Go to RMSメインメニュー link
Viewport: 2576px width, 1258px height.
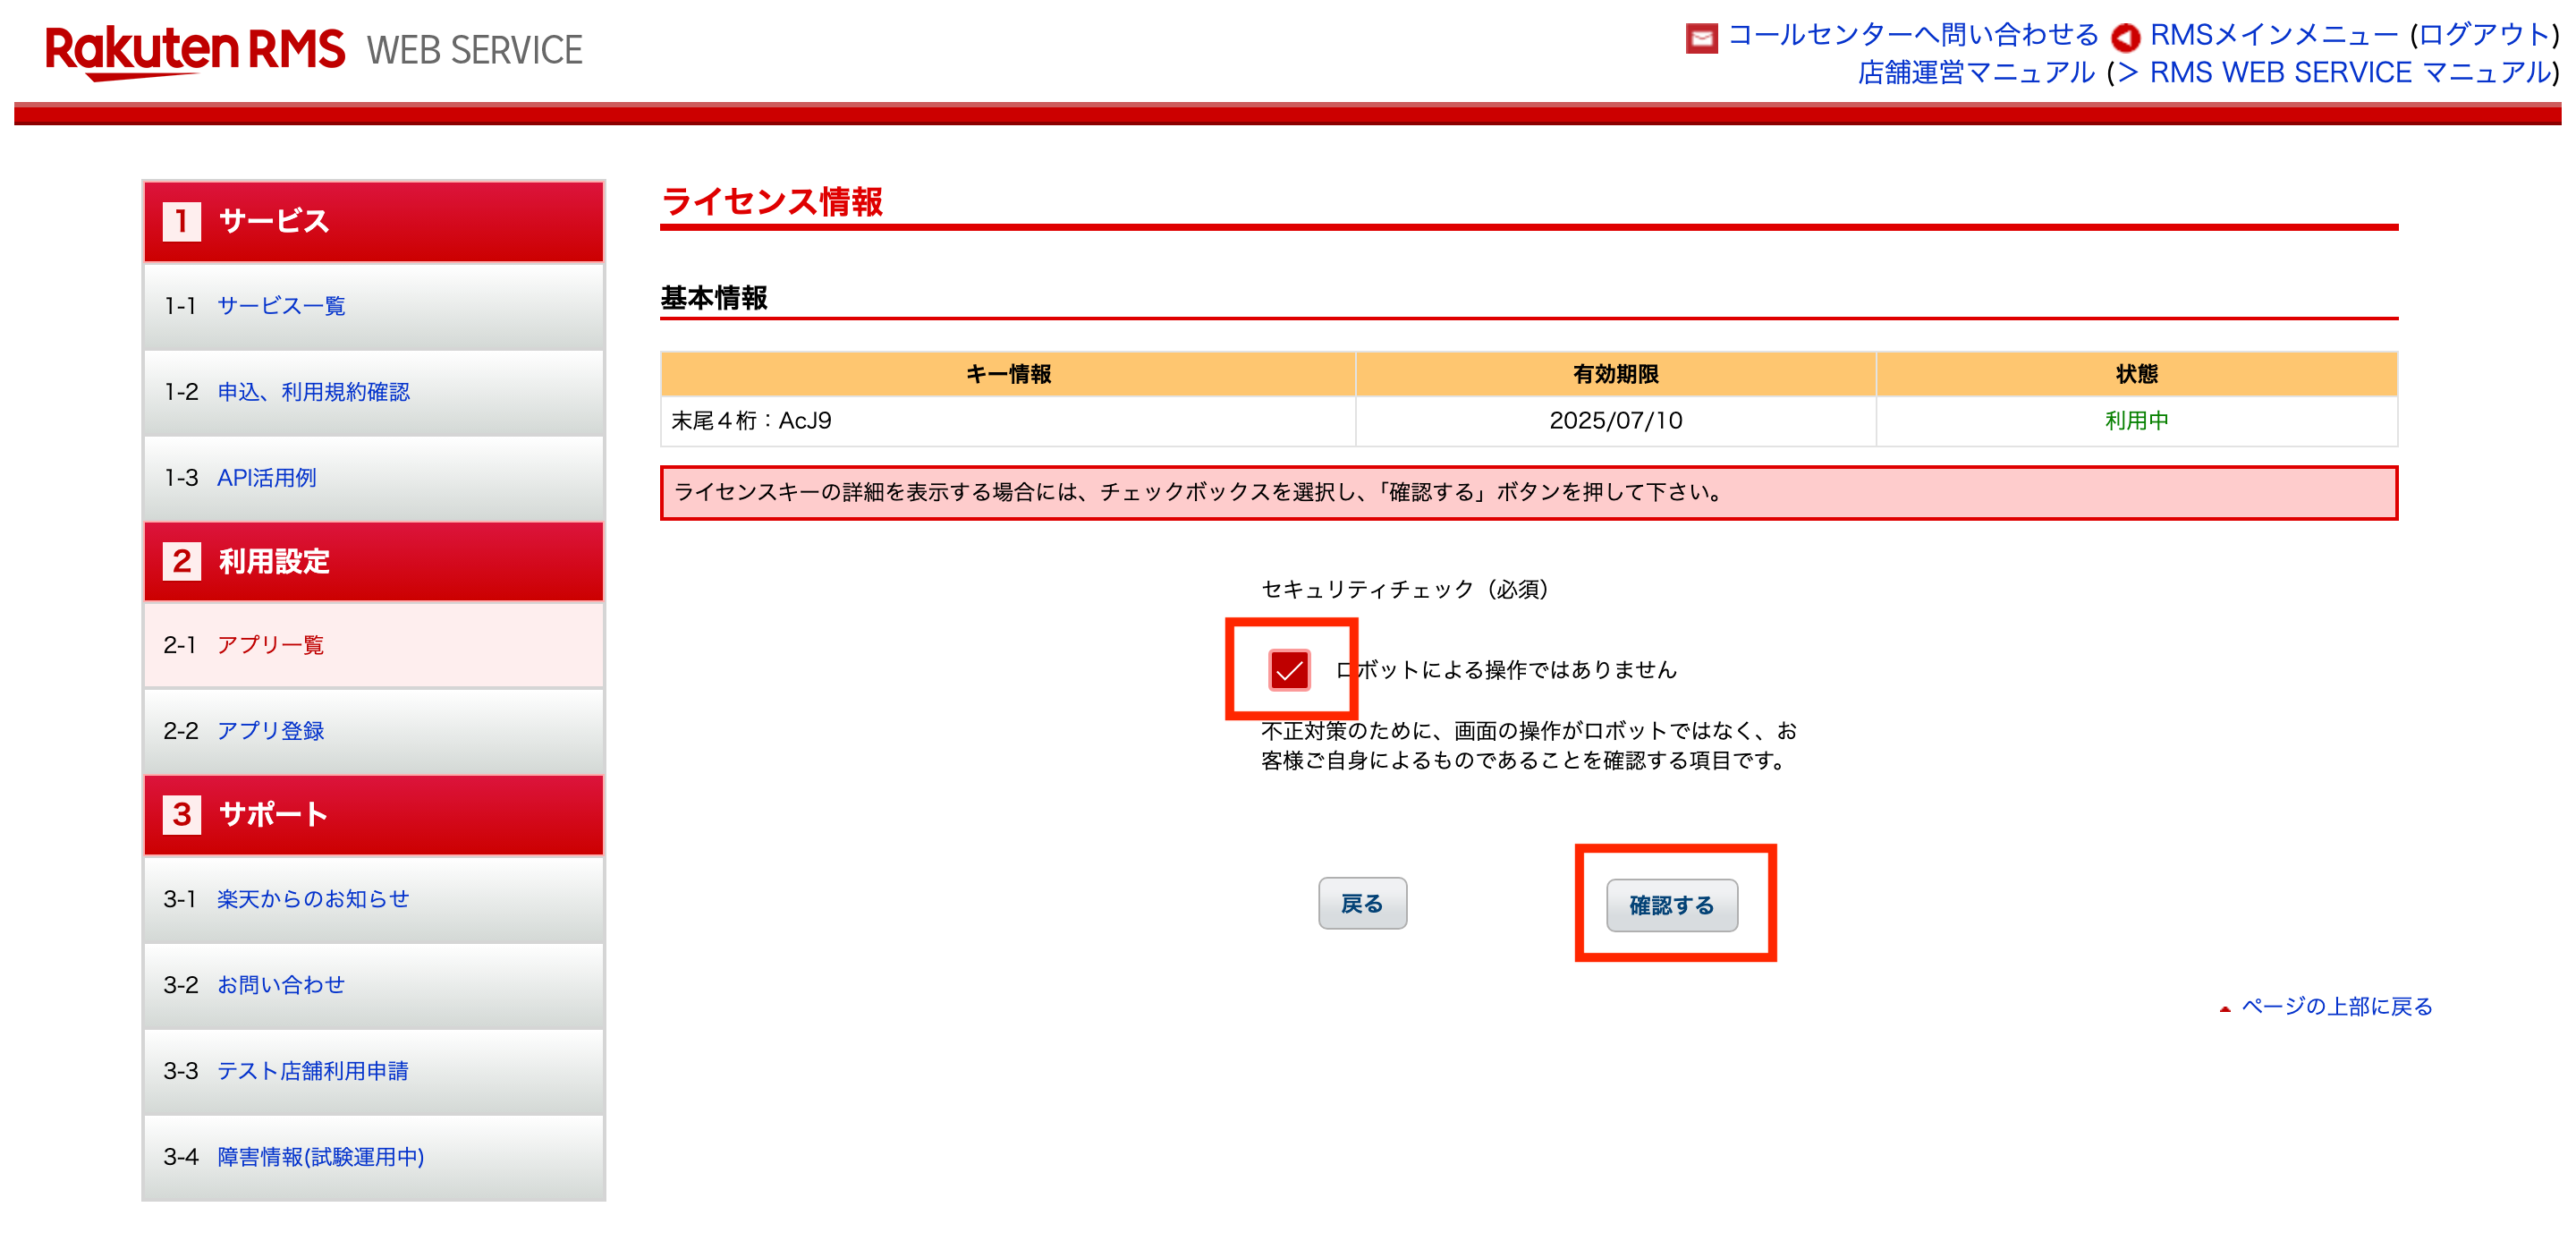2273,35
